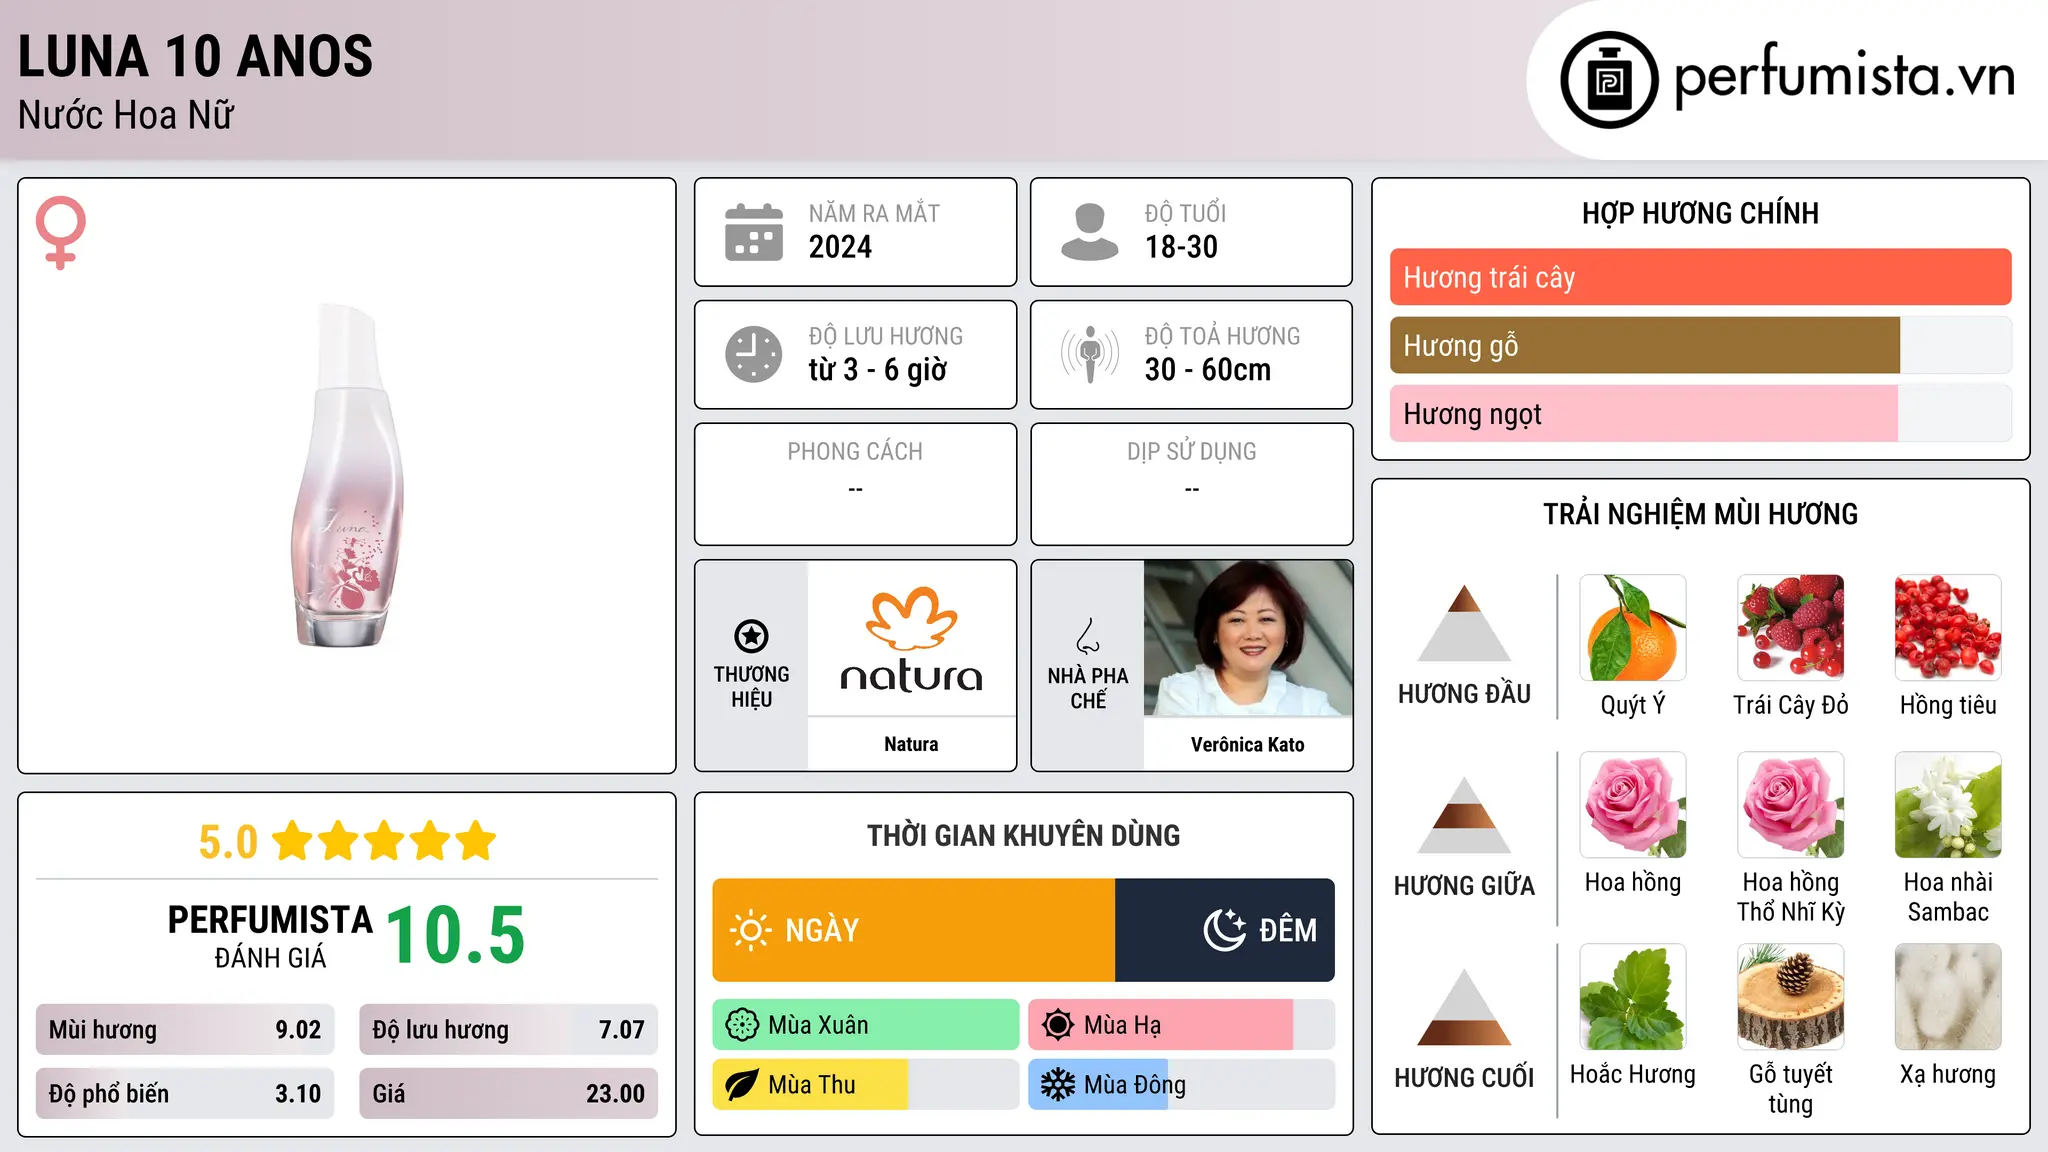The height and width of the screenshot is (1152, 2048).
Task: Click the 5.0 star rating number
Action: click(x=228, y=842)
